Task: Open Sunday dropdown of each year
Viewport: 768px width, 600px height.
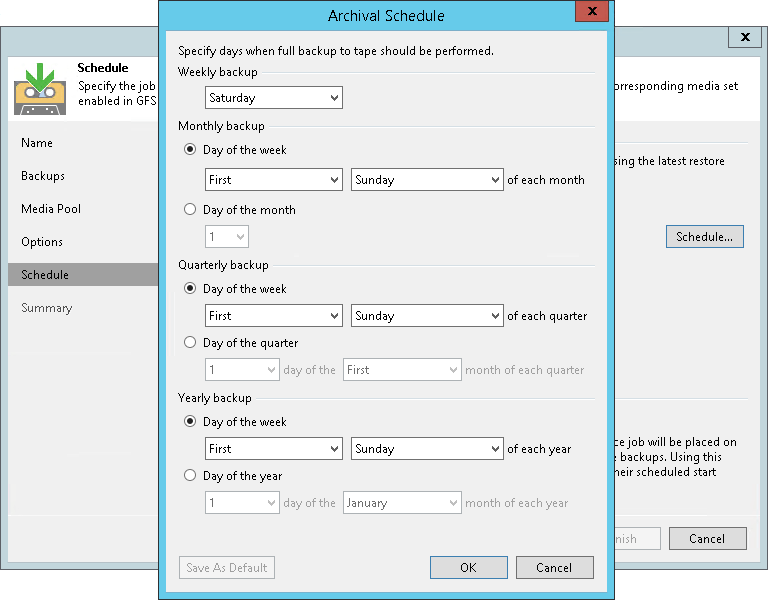Action: (x=427, y=449)
